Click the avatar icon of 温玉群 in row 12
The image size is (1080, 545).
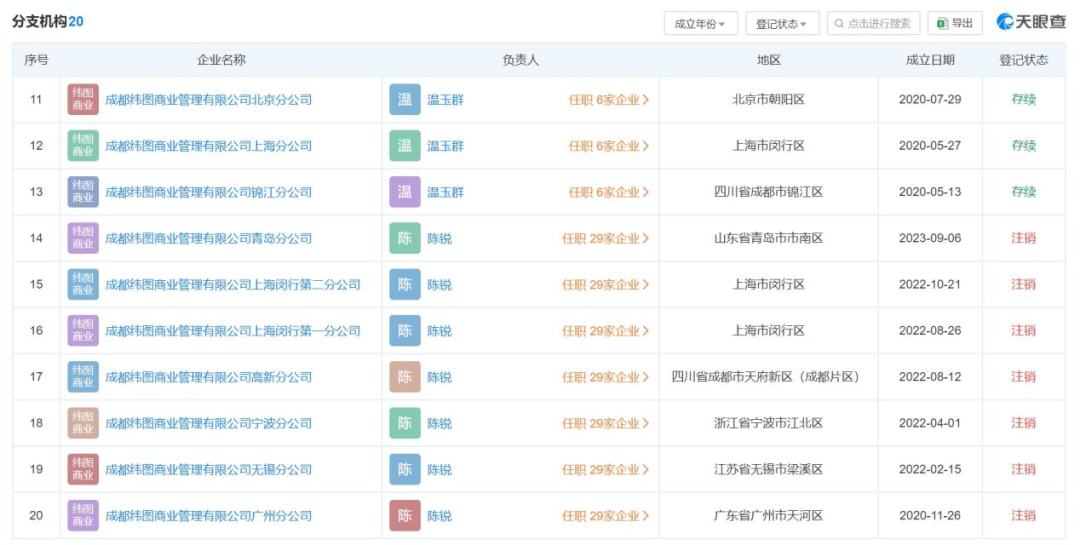tap(405, 146)
